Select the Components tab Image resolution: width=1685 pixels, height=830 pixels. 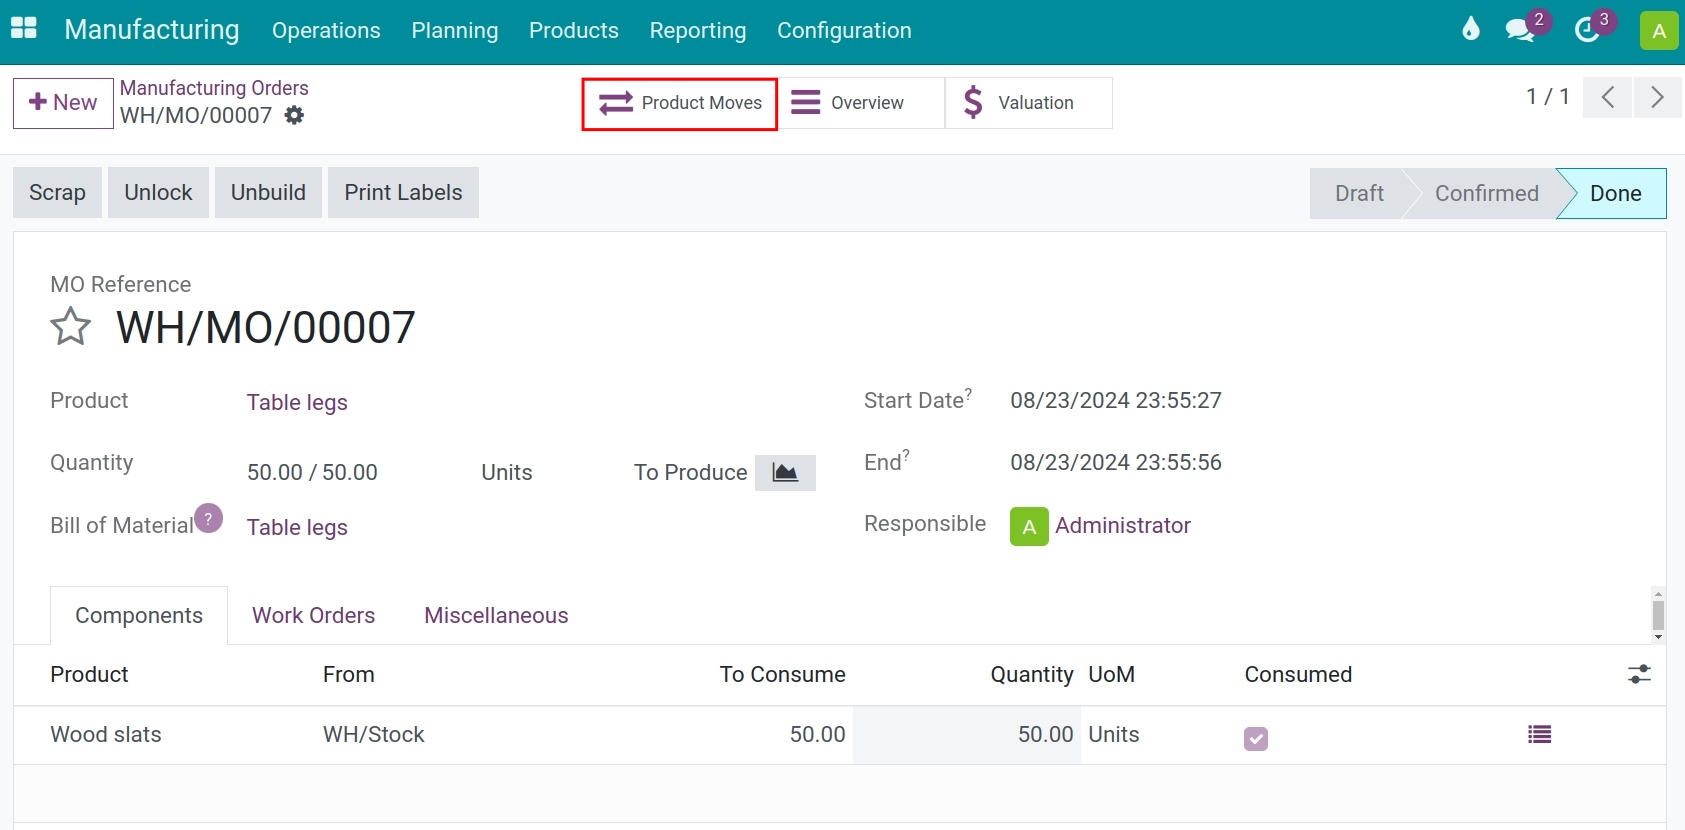click(x=139, y=615)
